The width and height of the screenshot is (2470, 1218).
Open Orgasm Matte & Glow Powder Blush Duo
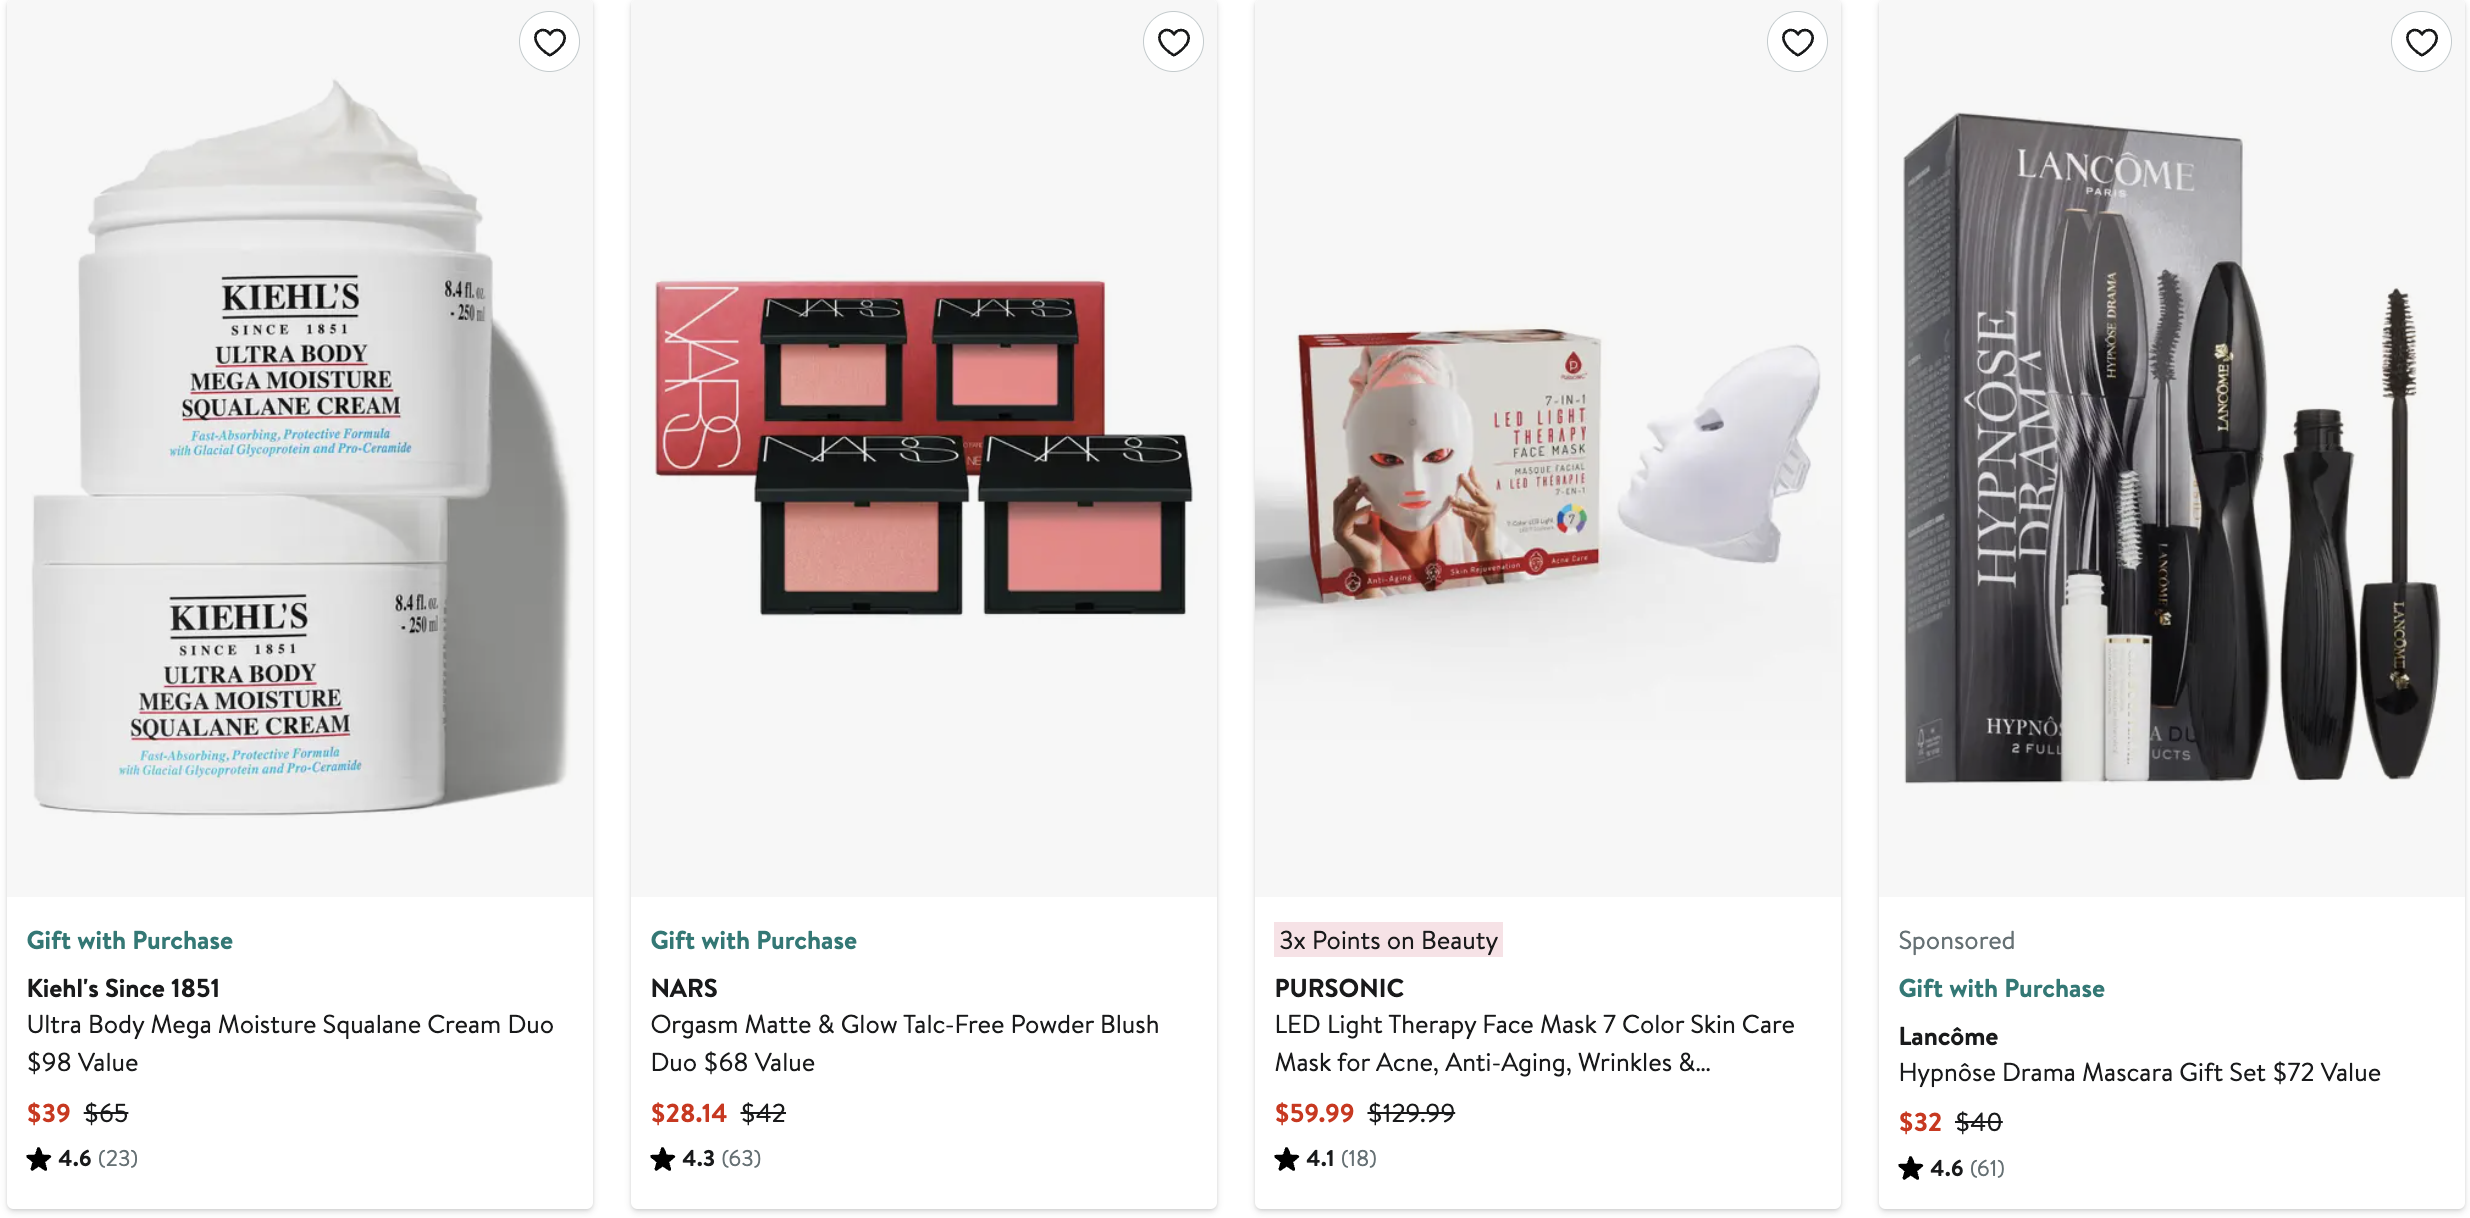(x=905, y=1043)
